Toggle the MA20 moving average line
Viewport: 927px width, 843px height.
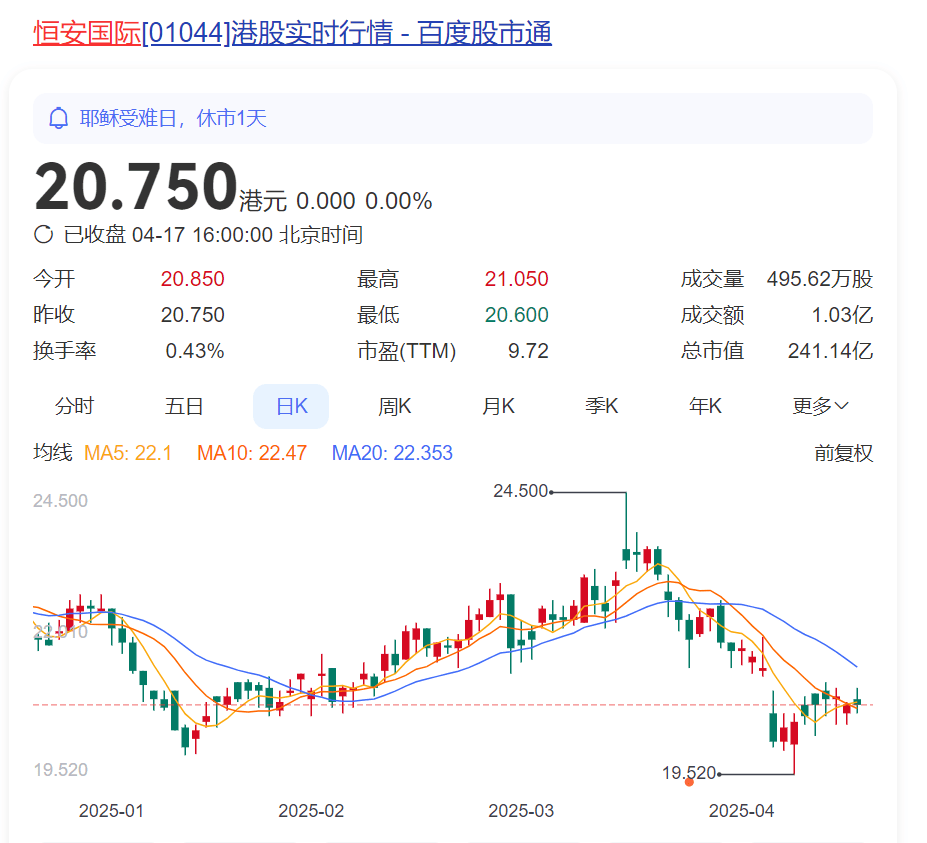point(393,453)
